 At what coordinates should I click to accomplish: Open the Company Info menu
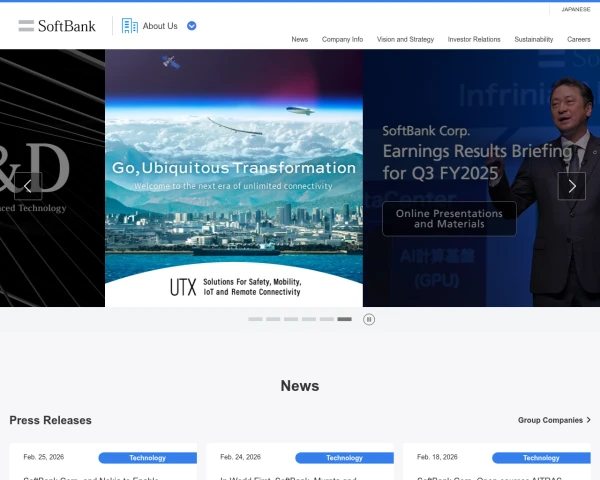[342, 39]
